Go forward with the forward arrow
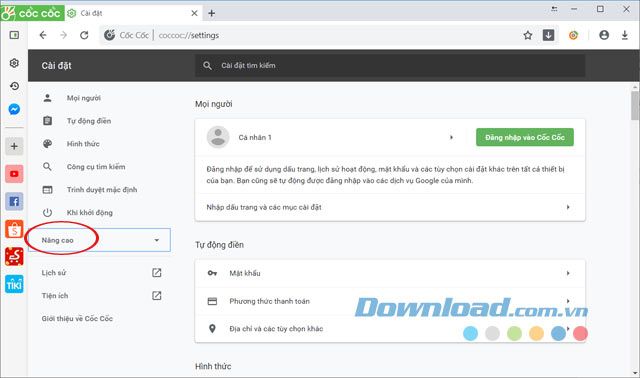 pos(63,35)
